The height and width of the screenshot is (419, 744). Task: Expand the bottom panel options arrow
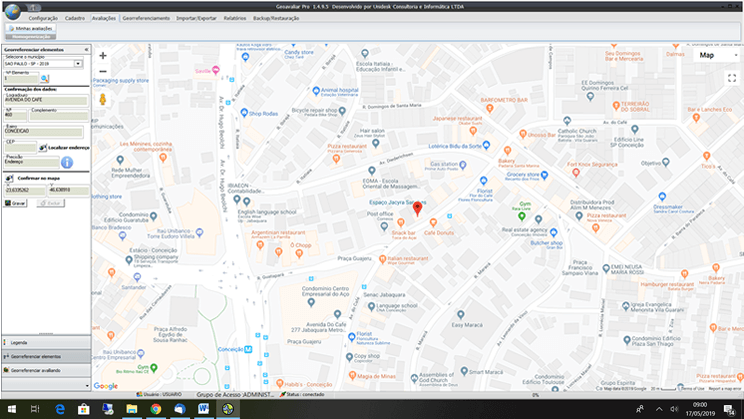[x=87, y=384]
